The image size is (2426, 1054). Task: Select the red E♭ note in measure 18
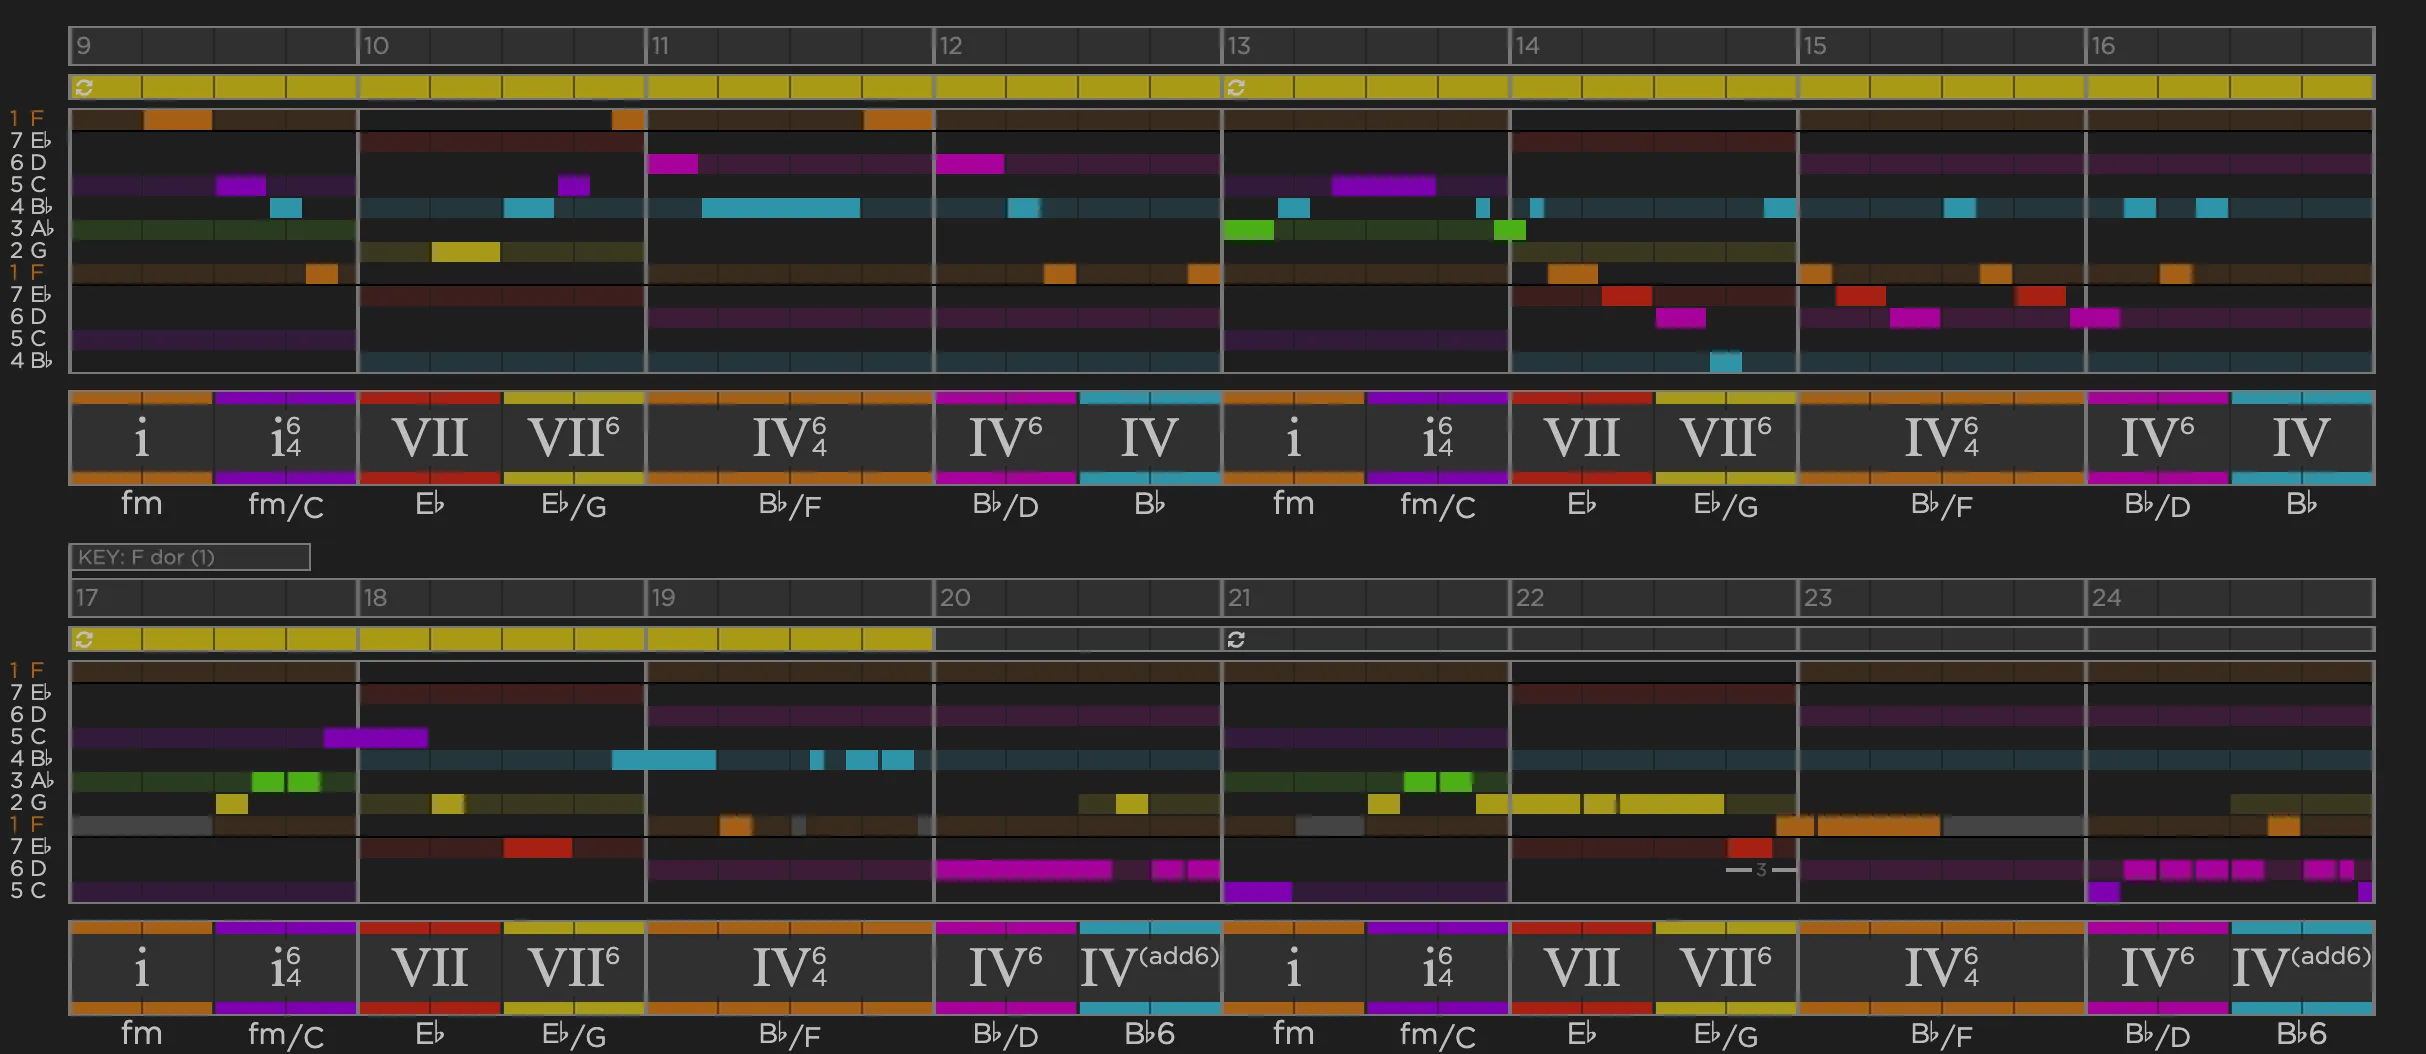coord(538,848)
